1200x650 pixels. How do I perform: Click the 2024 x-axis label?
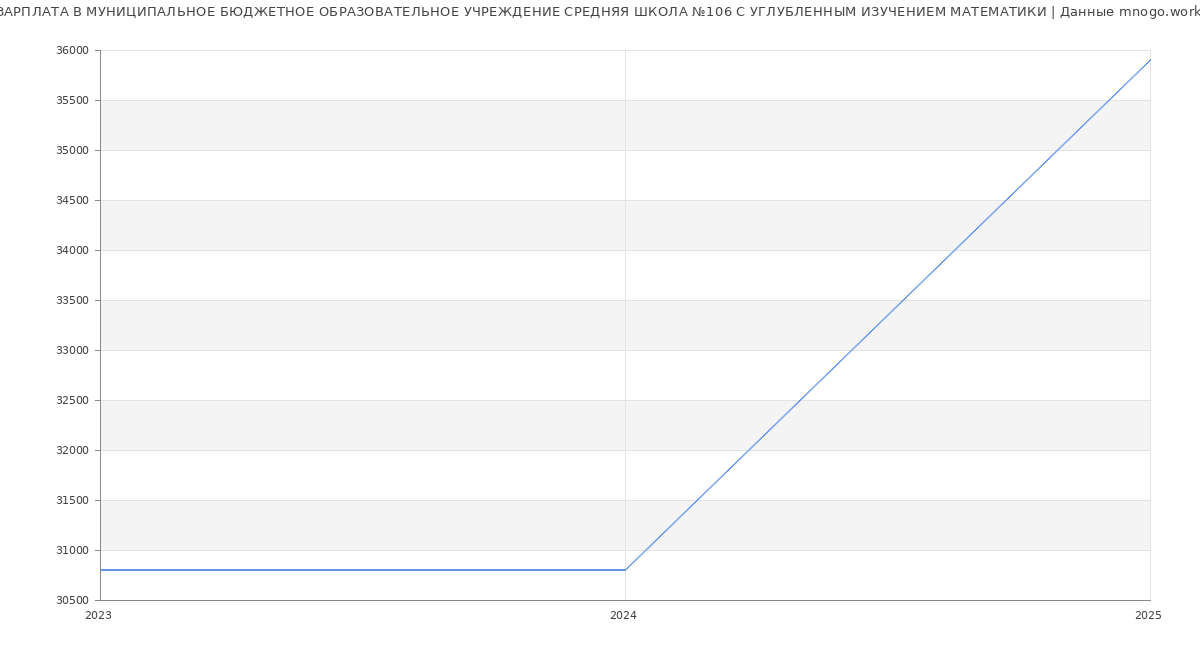click(623, 616)
